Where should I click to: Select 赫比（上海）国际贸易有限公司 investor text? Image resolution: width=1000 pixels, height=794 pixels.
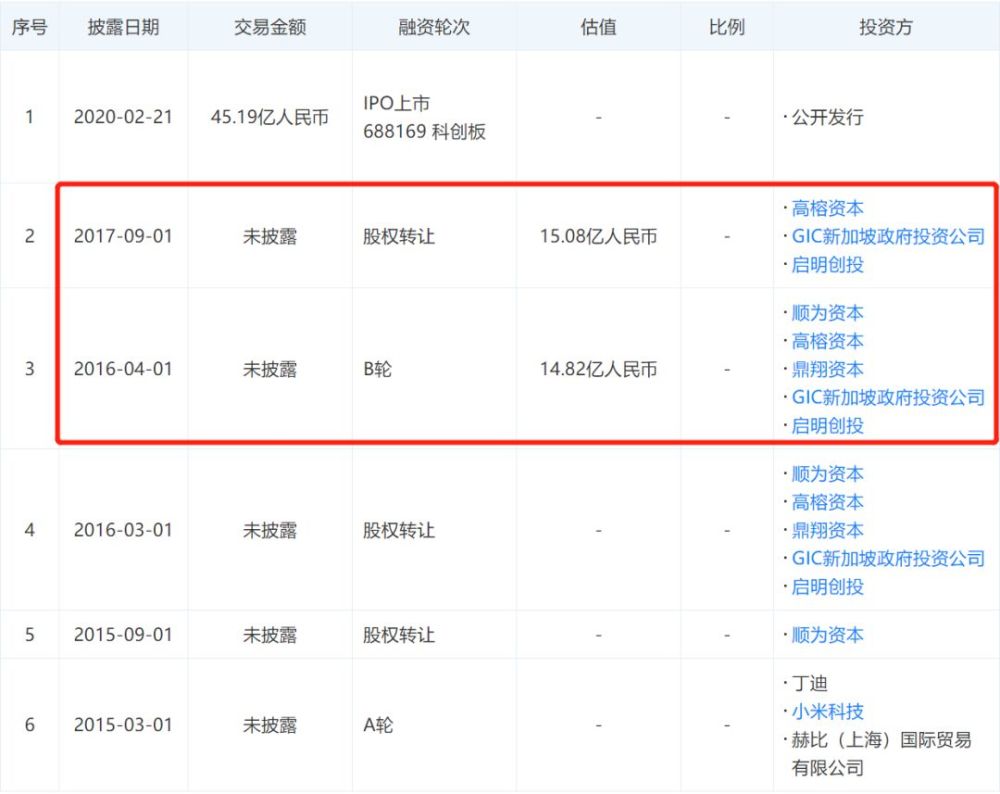tap(881, 753)
